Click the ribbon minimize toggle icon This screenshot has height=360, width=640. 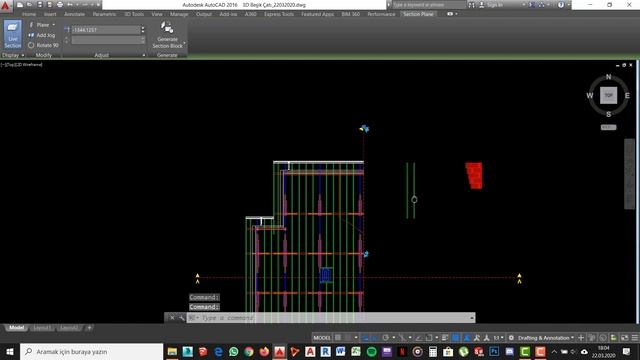pos(450,14)
